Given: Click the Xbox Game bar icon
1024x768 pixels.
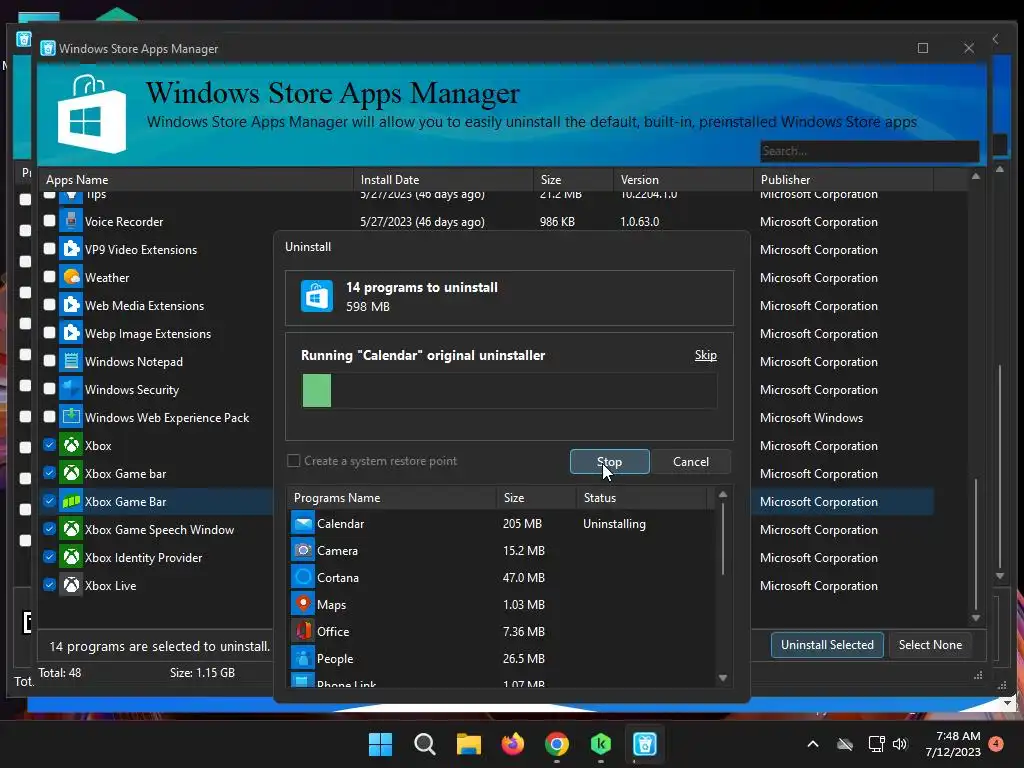Looking at the screenshot, I should tap(71, 474).
